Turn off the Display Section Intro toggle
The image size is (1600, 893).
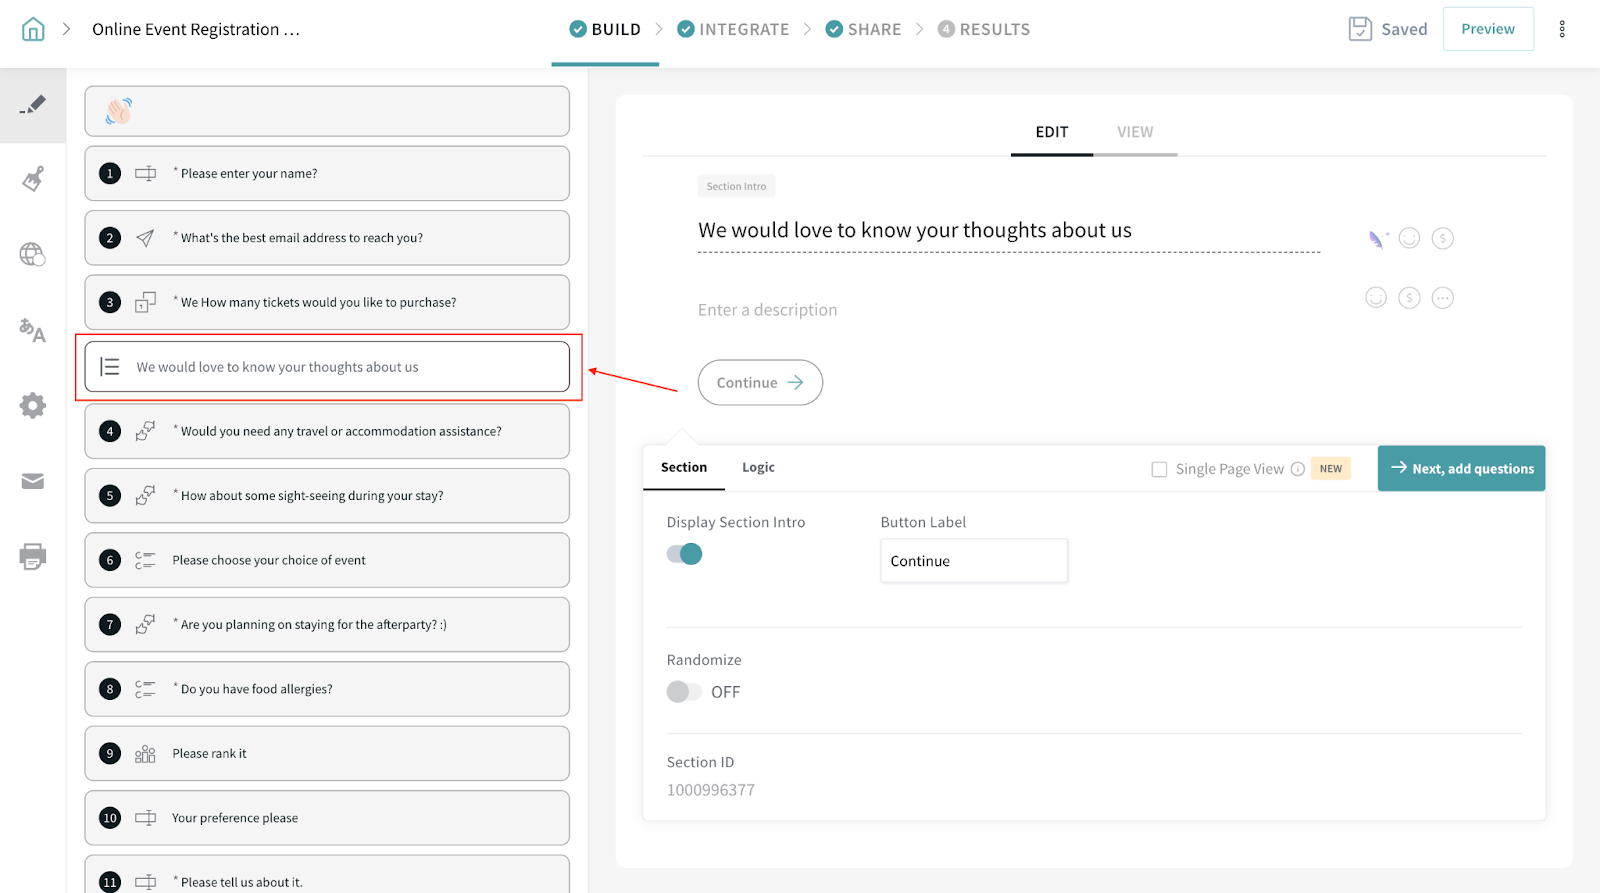click(x=685, y=554)
